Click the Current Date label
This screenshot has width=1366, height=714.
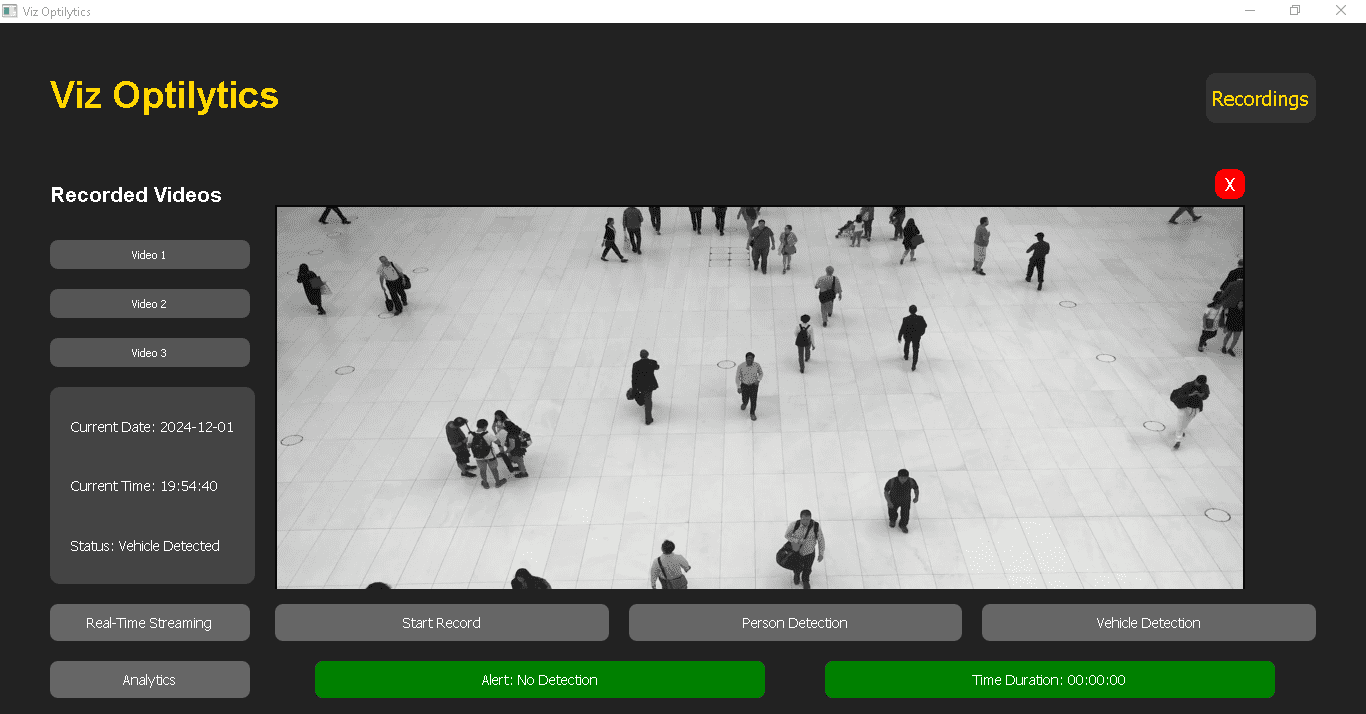152,427
